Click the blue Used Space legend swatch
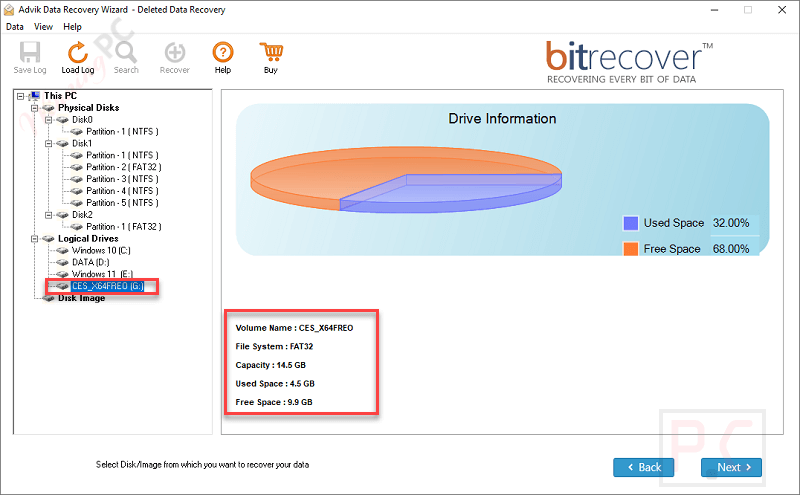 pyautogui.click(x=631, y=224)
